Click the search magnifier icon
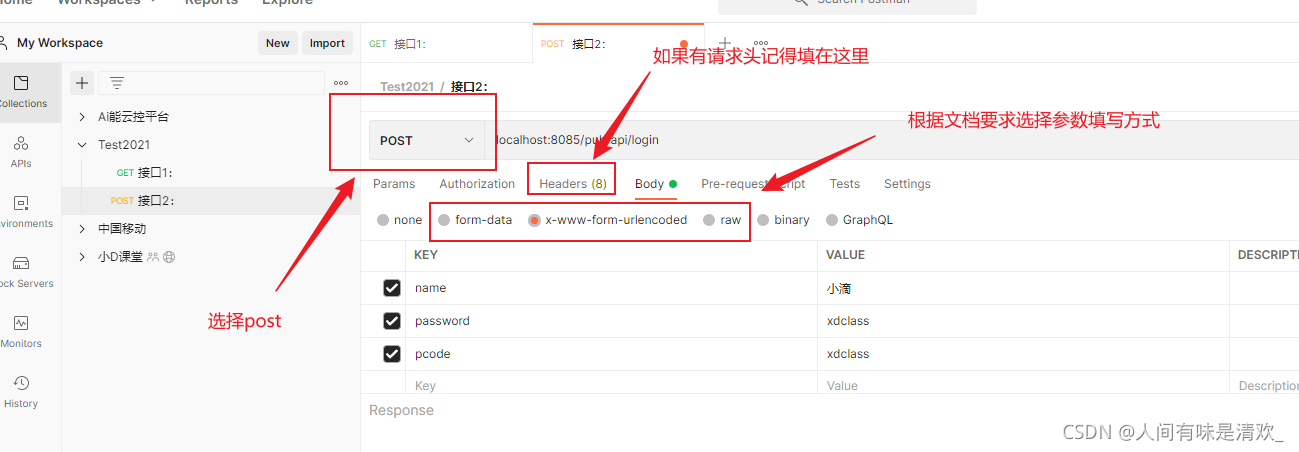Image resolution: width=1299 pixels, height=452 pixels. pyautogui.click(x=799, y=2)
